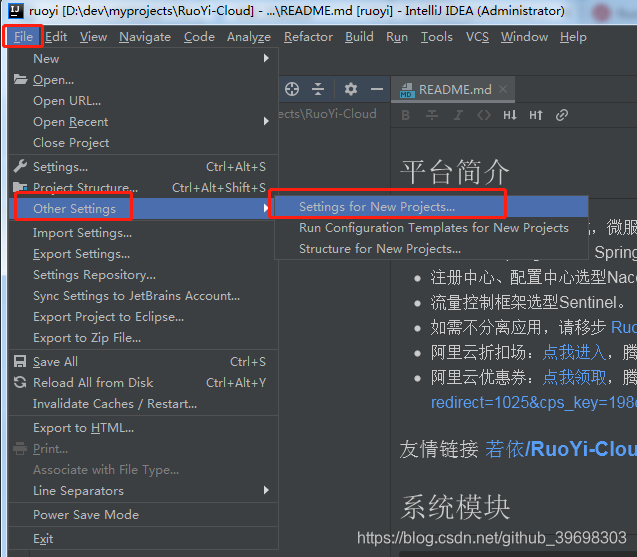The width and height of the screenshot is (637, 557).
Task: Click the collapse all icon in project toolbar
Action: pos(318,89)
